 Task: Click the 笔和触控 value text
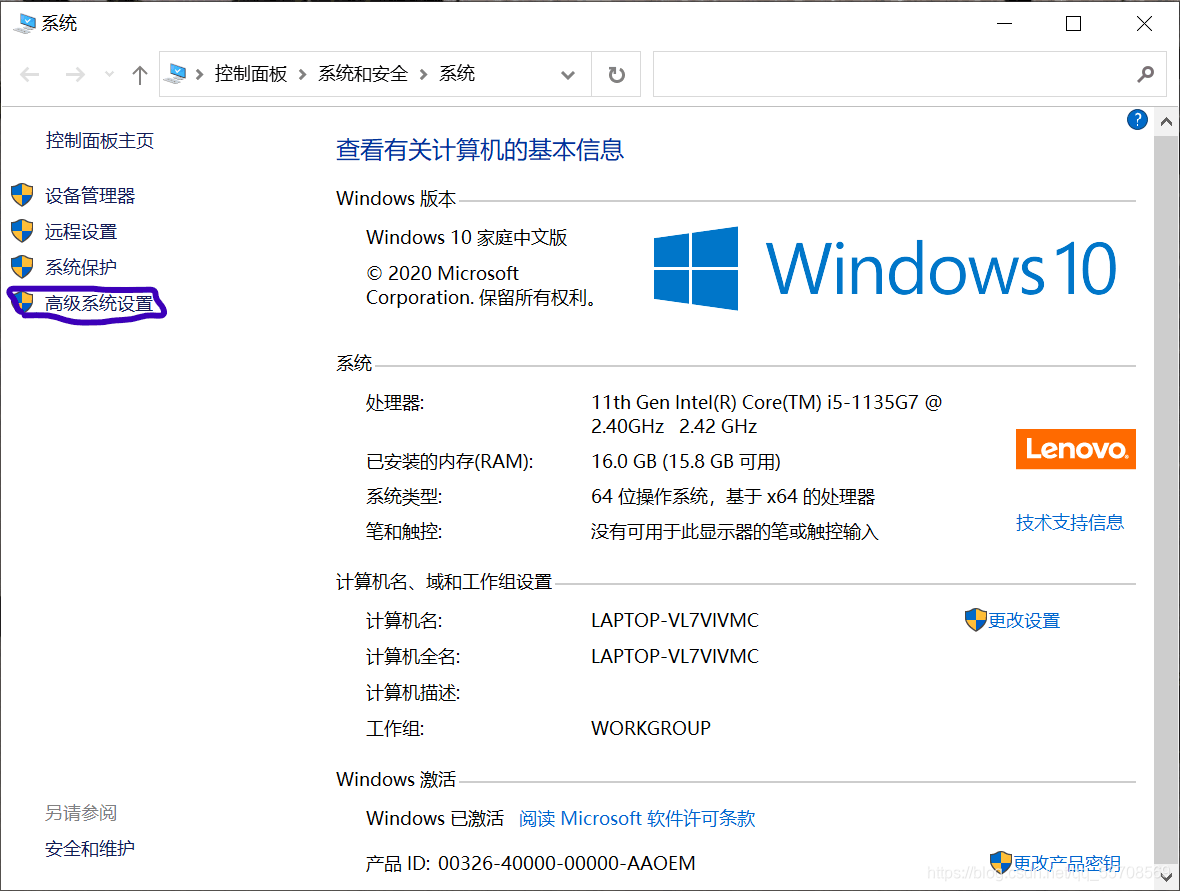click(734, 532)
